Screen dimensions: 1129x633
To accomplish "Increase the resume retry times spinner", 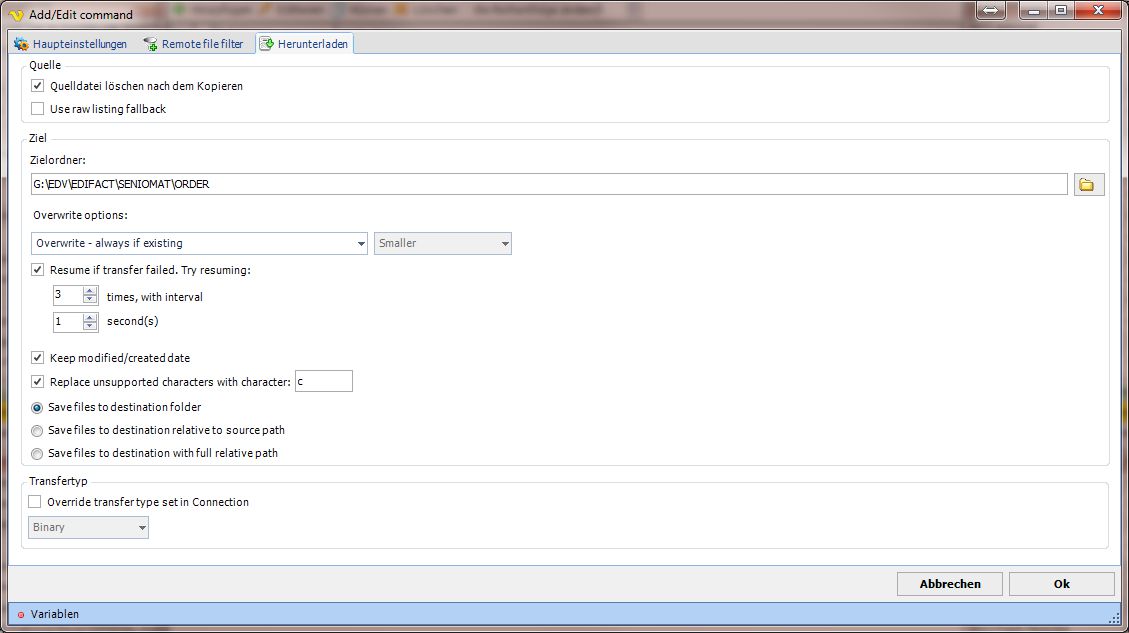I will click(x=90, y=290).
